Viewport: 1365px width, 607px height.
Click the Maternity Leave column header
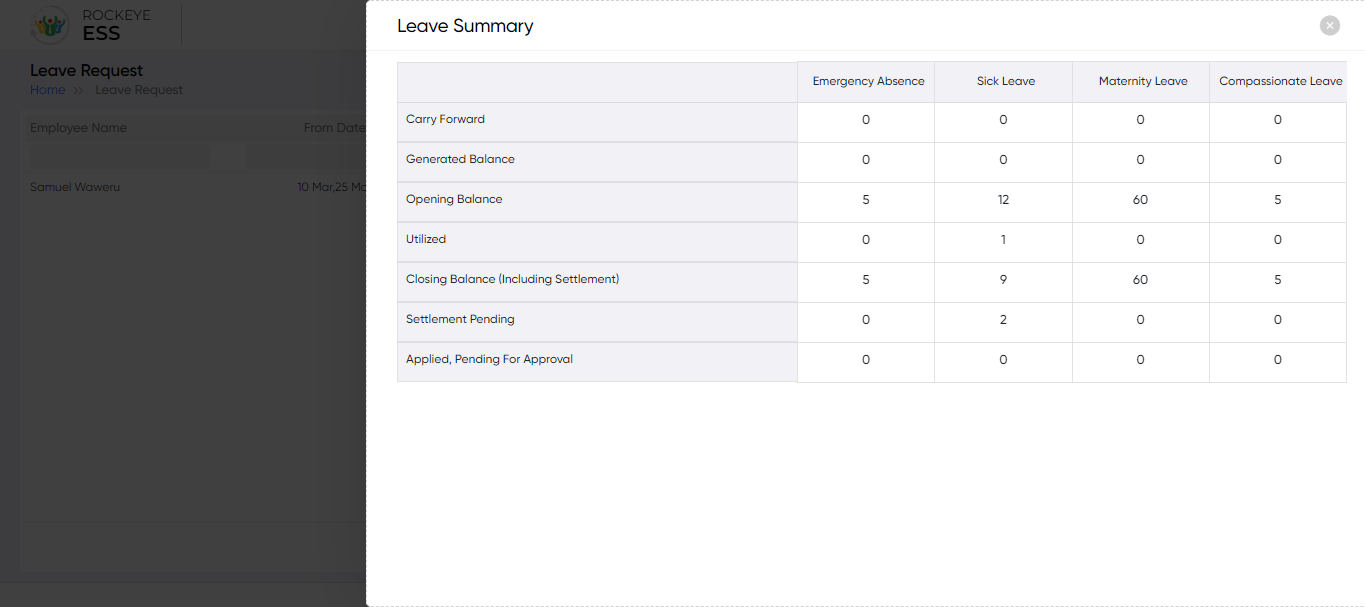1143,82
